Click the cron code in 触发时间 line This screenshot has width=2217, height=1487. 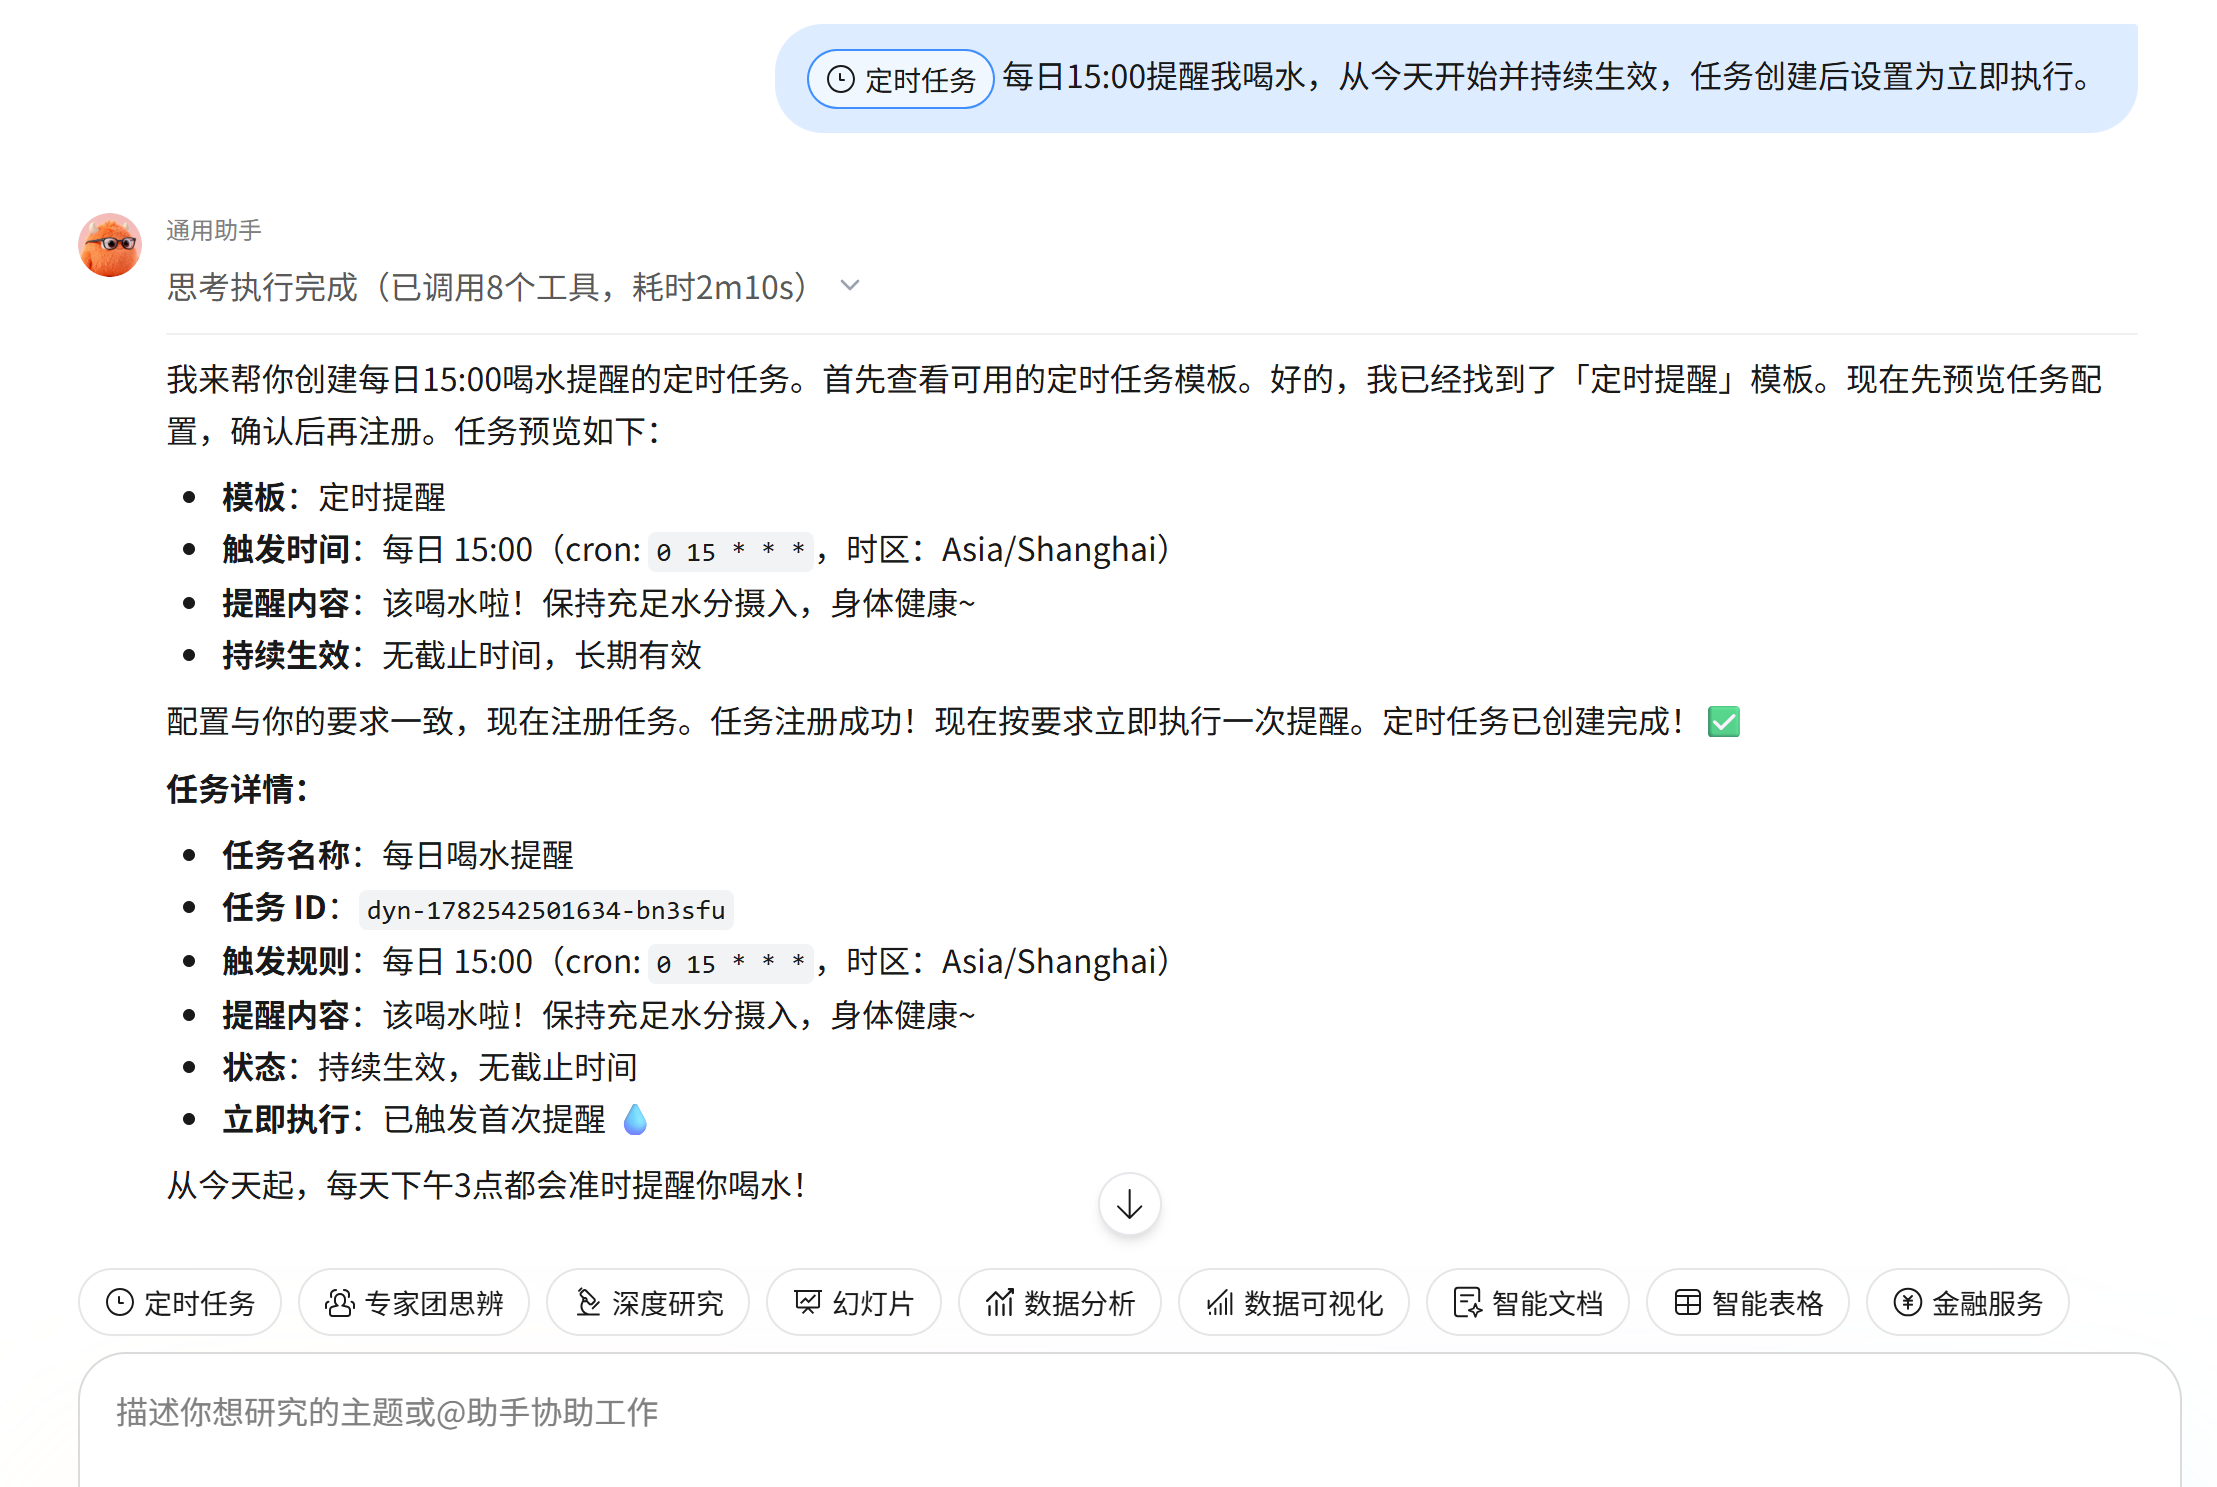(x=731, y=551)
